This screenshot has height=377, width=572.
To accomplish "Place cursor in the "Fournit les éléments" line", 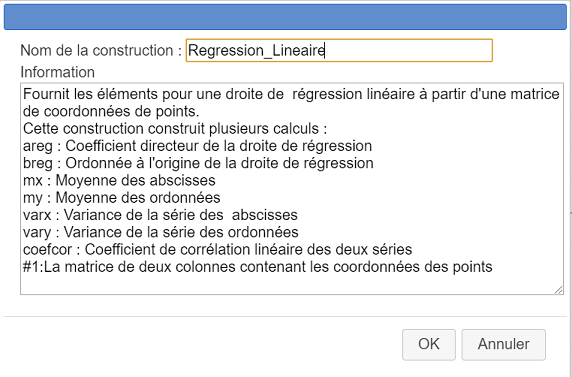I will 291,95.
